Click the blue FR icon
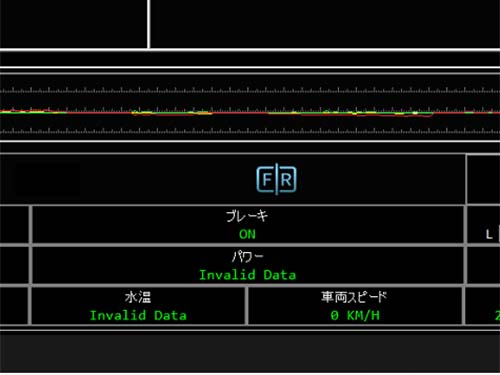The image size is (500, 375). (x=276, y=180)
